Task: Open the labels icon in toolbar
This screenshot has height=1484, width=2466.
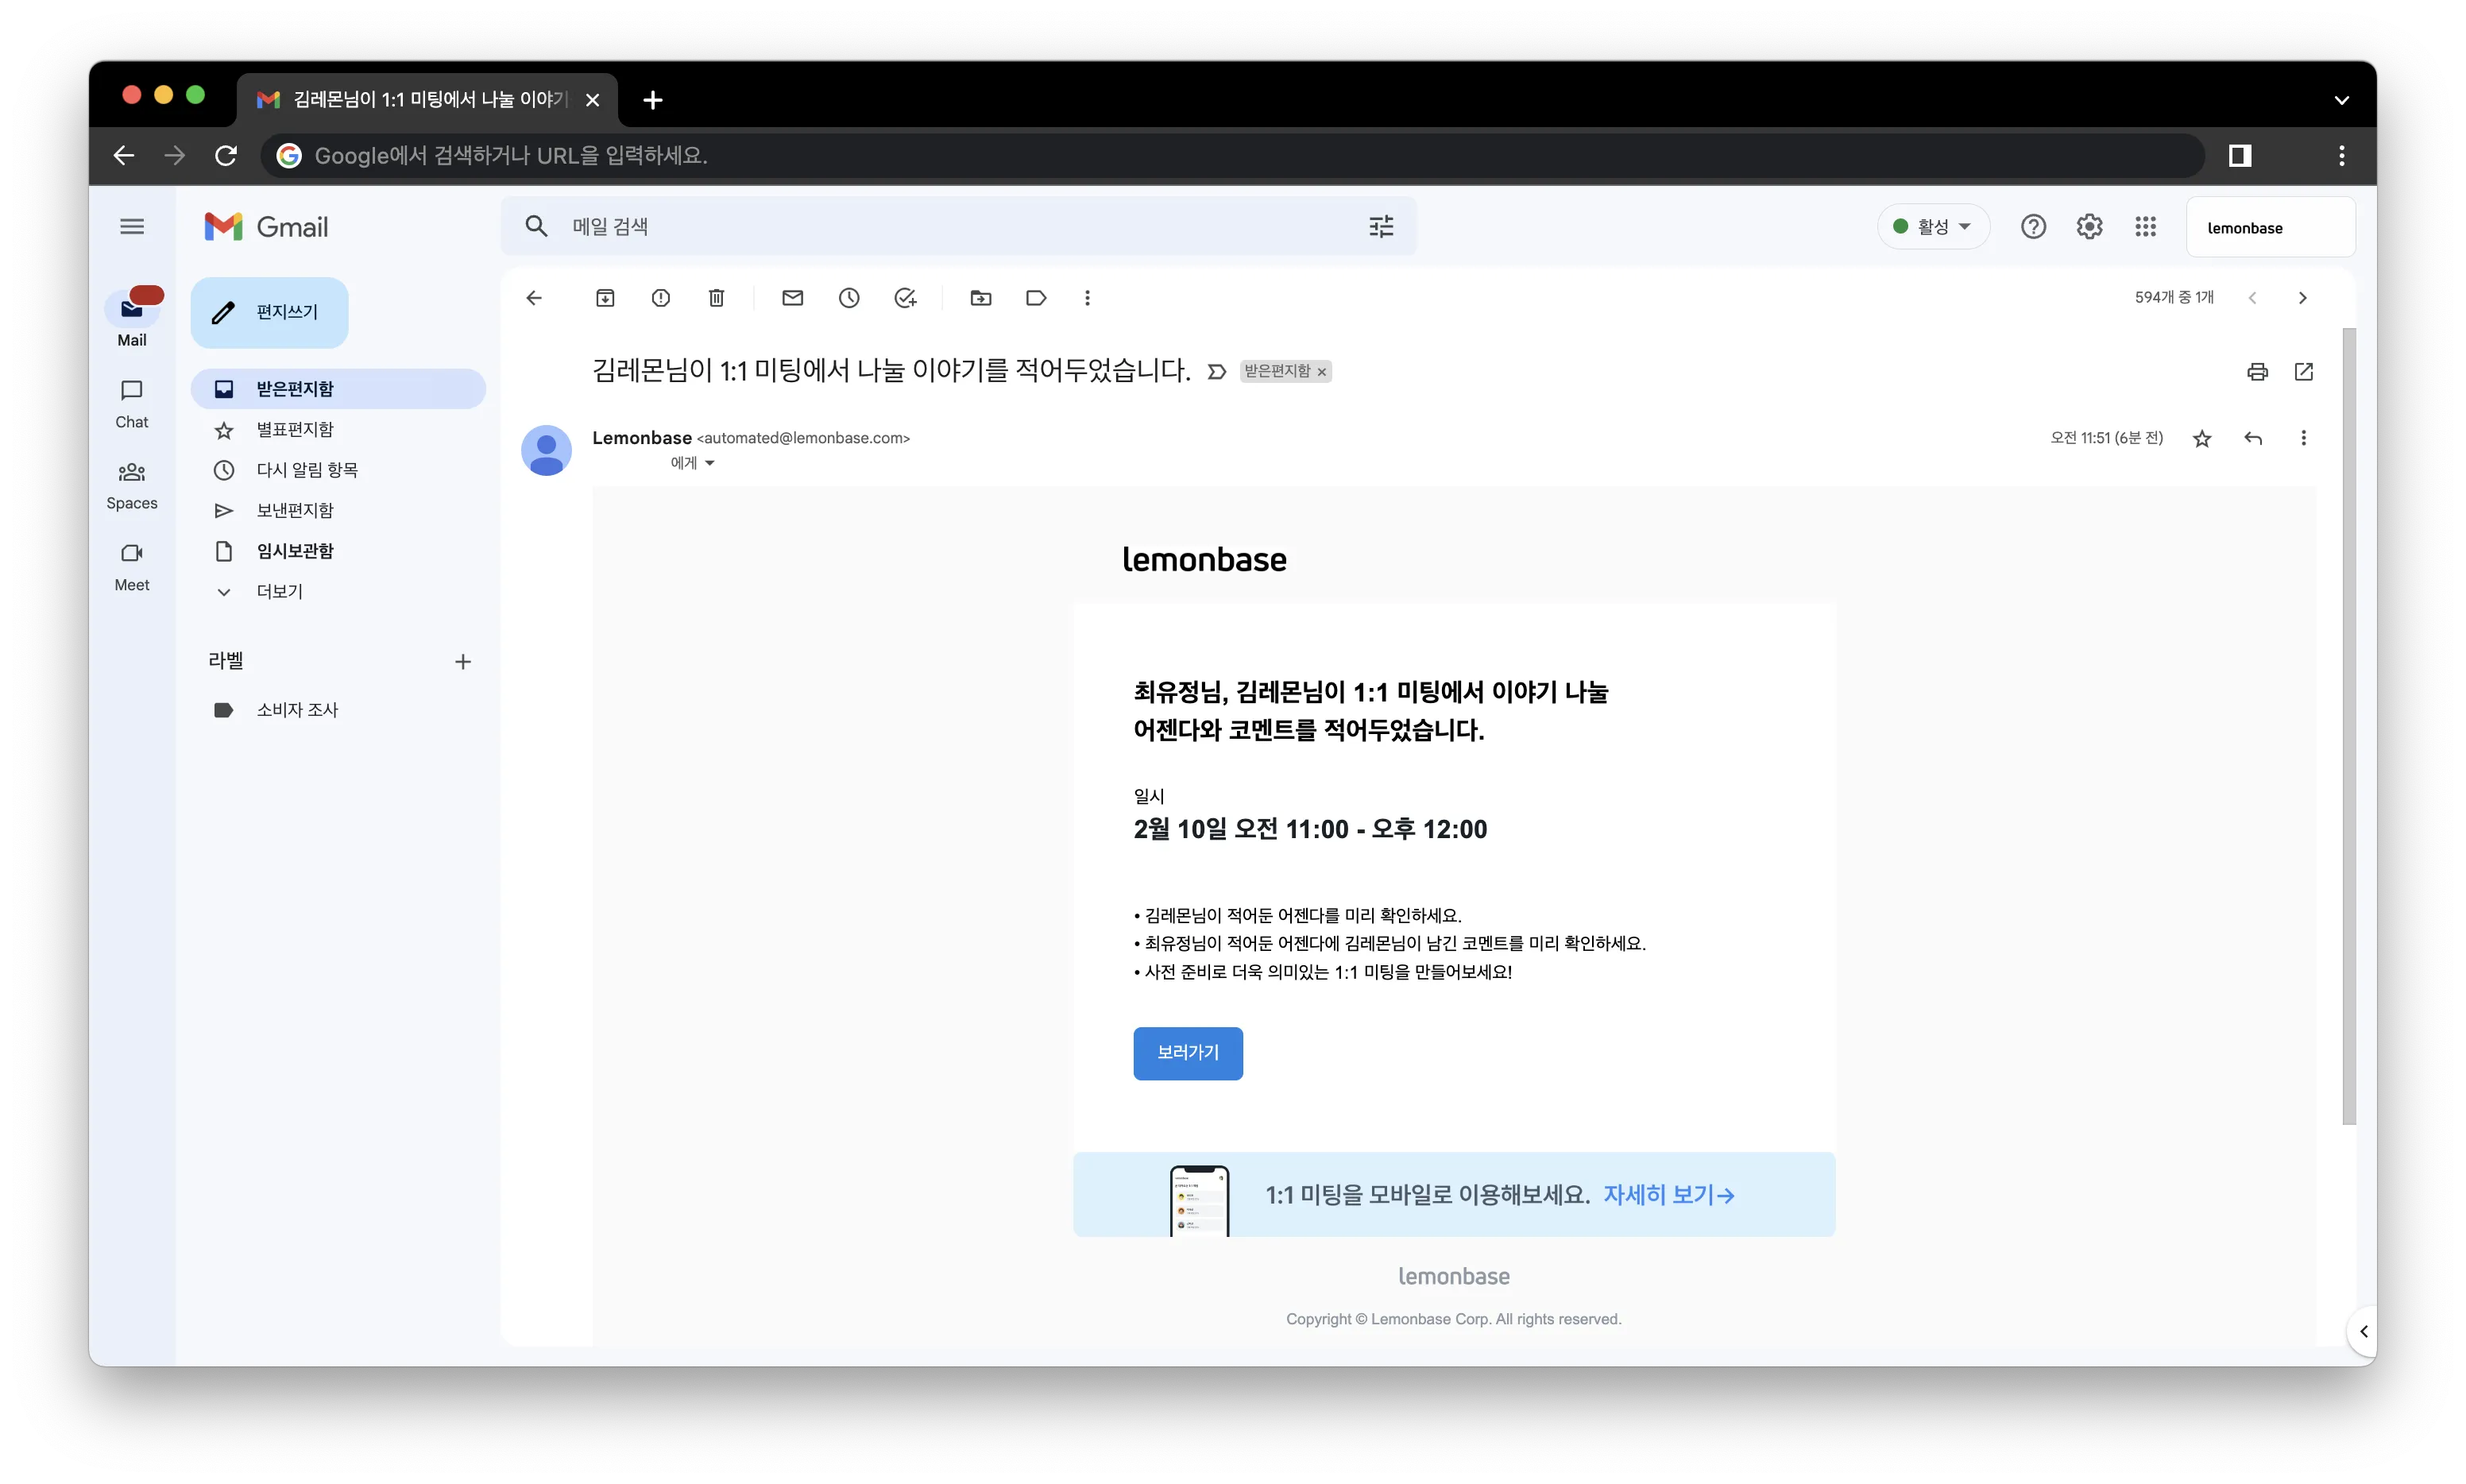Action: tap(1036, 298)
